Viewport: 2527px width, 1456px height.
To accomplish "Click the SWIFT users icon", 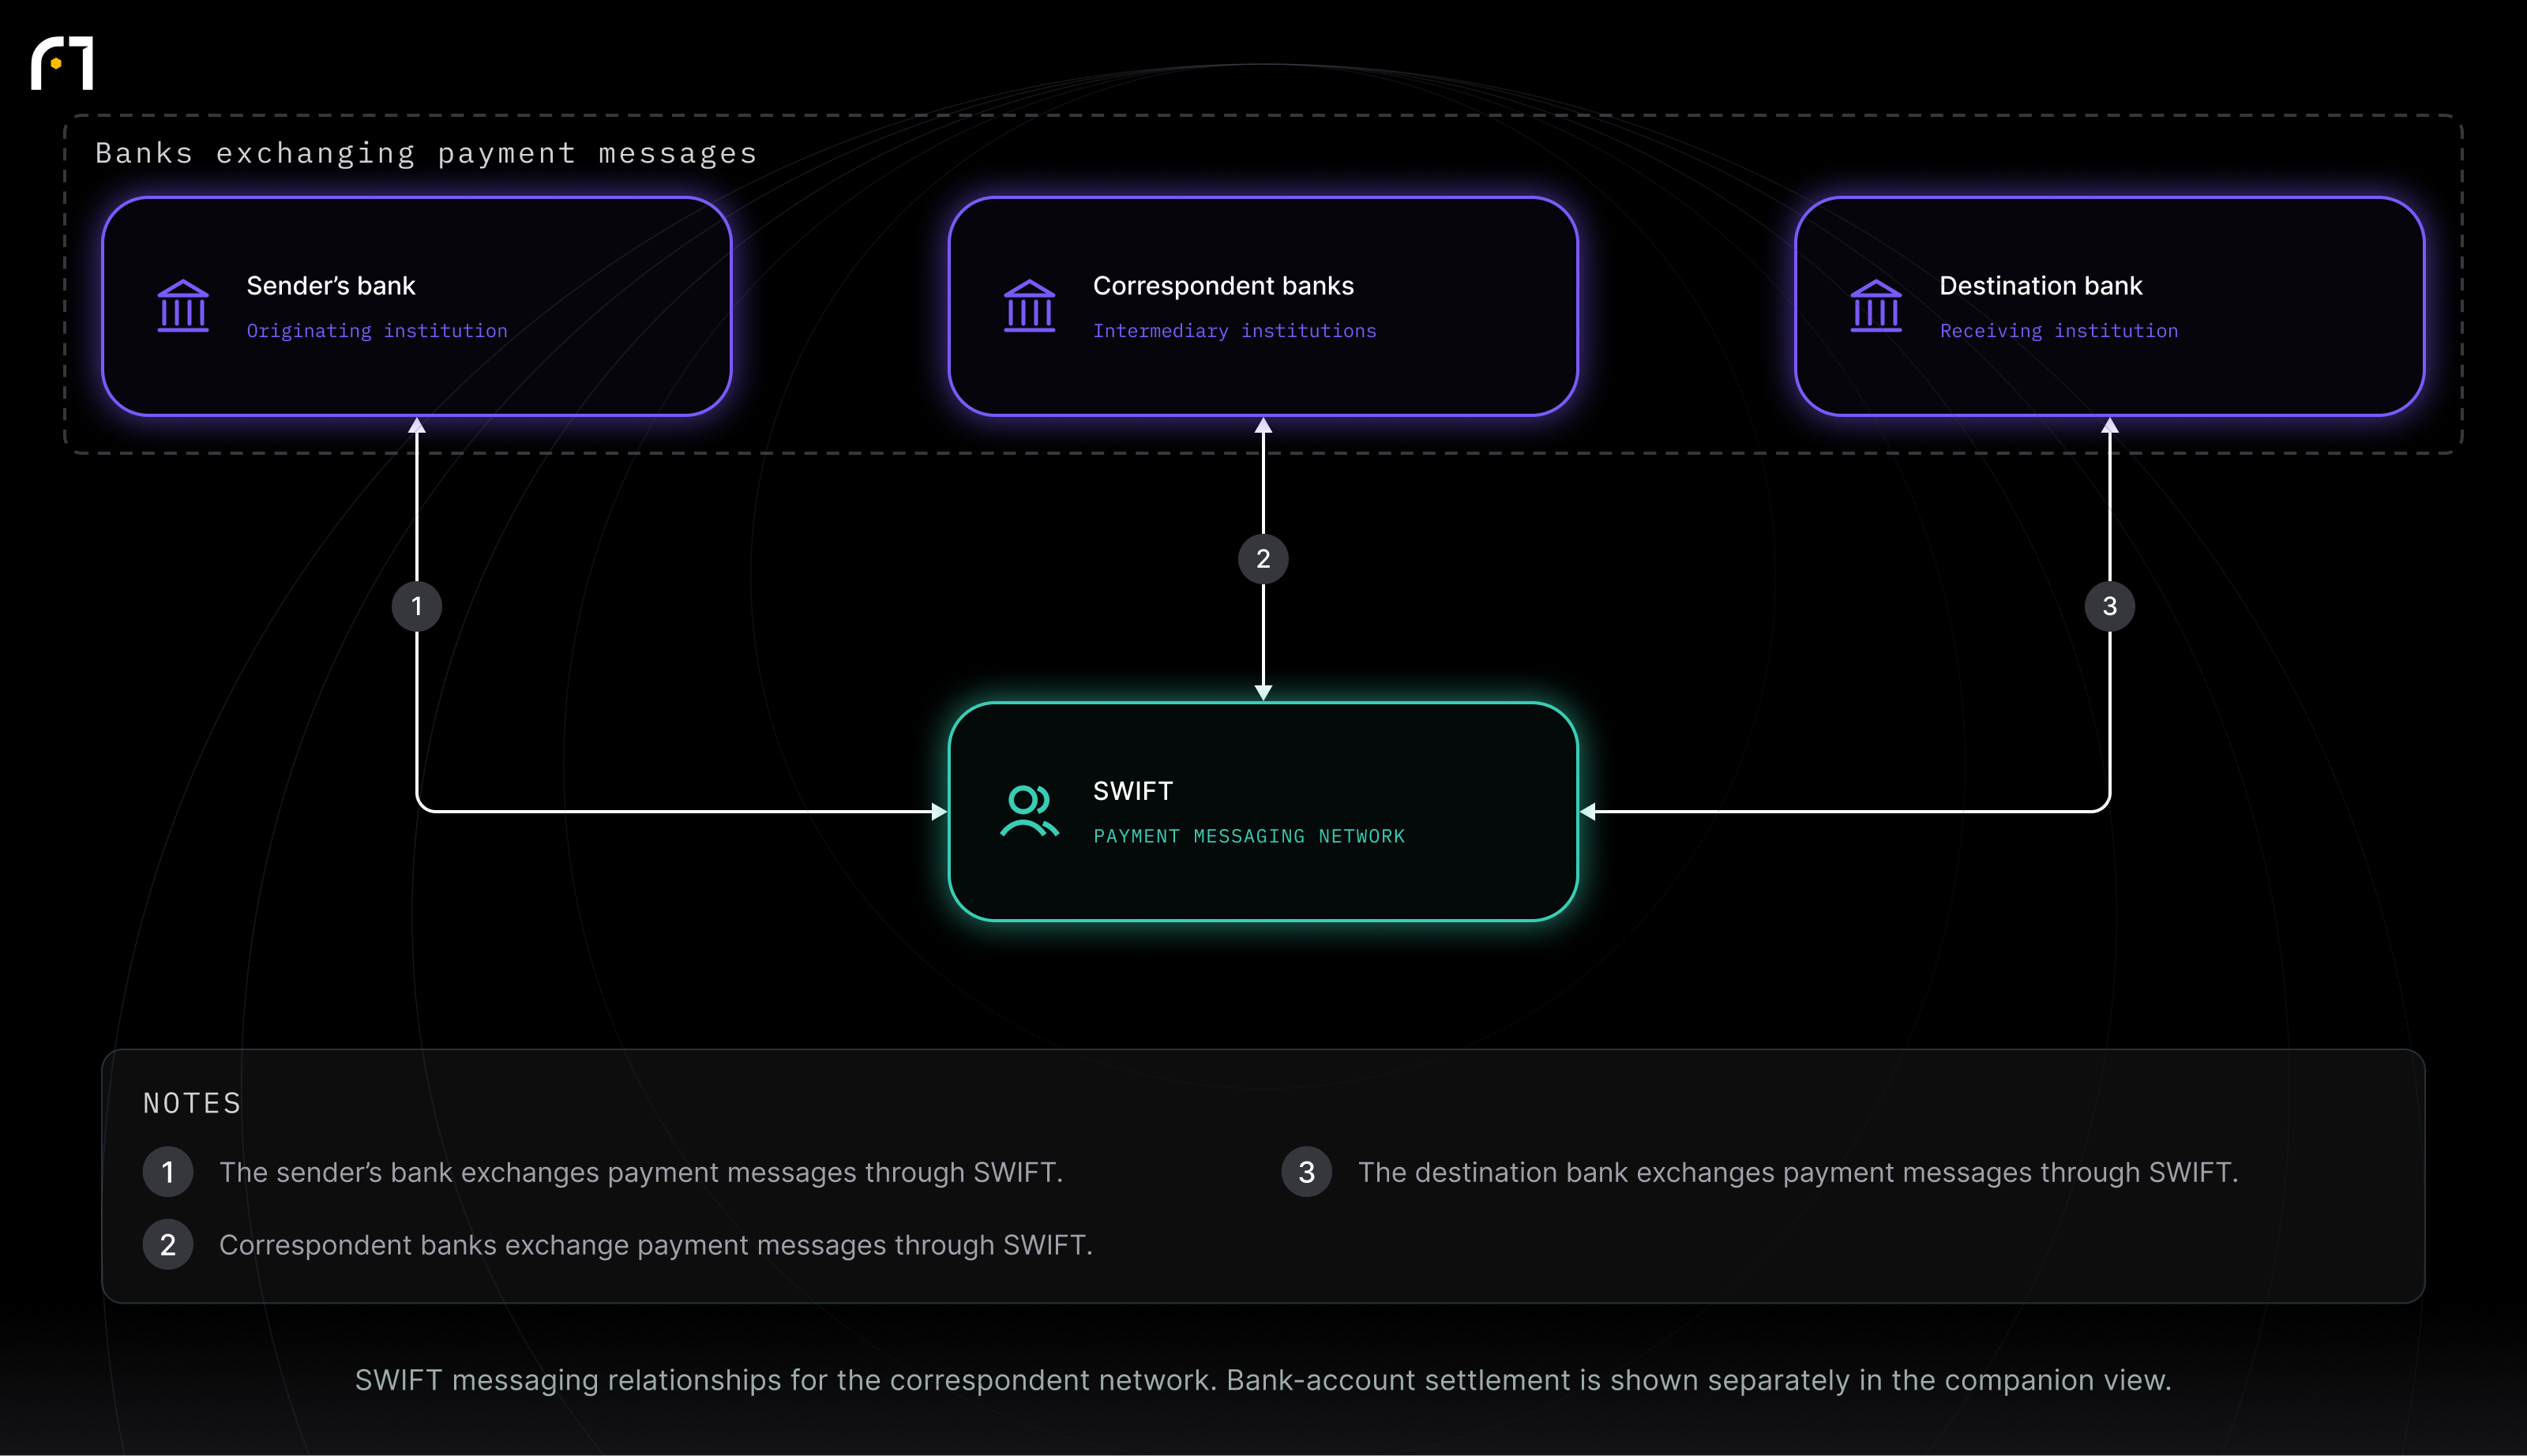I will click(x=1029, y=811).
